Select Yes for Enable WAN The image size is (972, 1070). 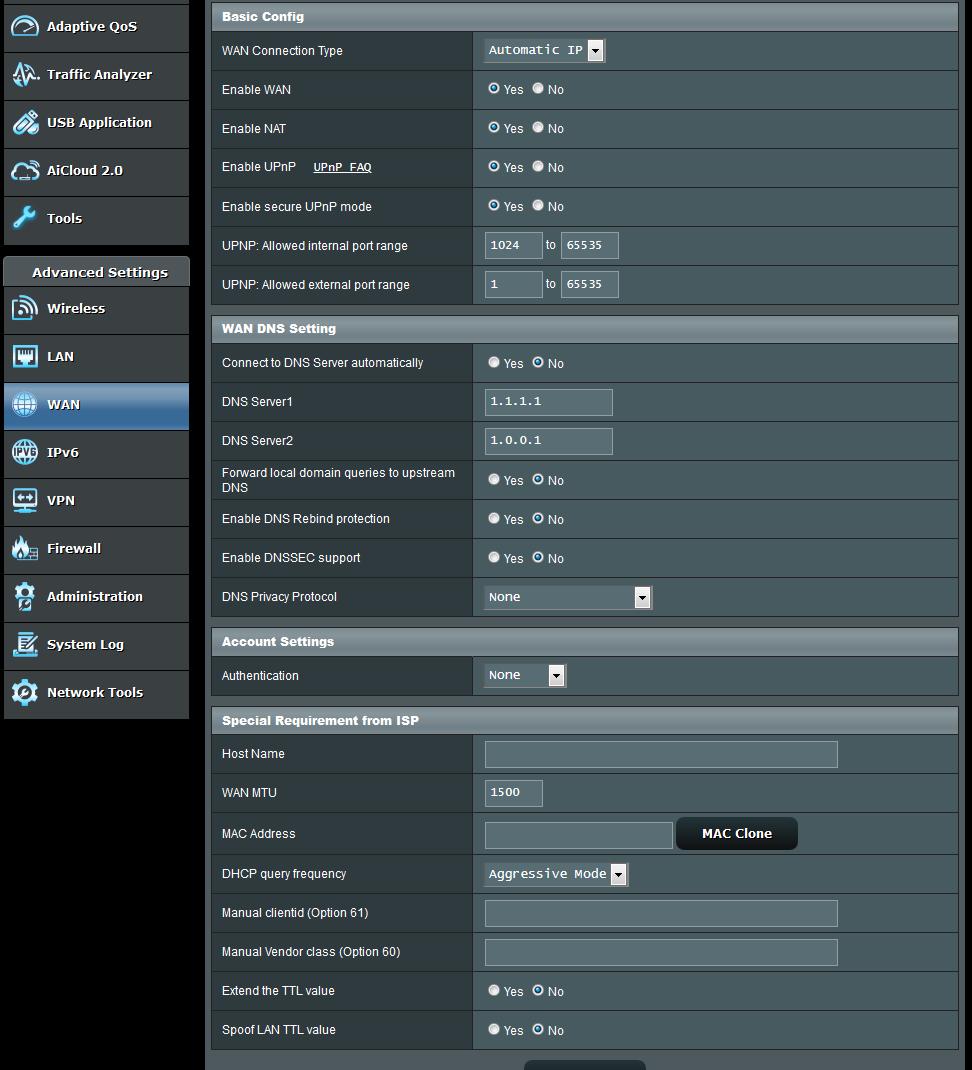click(494, 89)
